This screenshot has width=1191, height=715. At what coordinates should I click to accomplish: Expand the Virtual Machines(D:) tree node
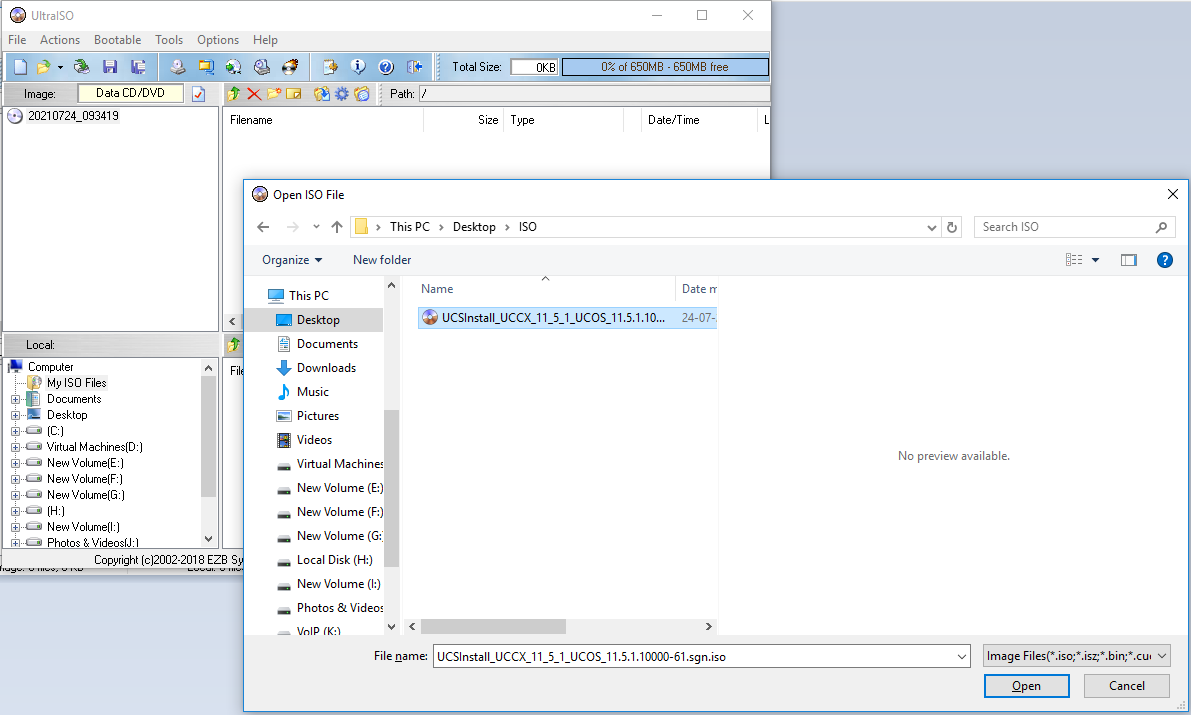(x=15, y=448)
